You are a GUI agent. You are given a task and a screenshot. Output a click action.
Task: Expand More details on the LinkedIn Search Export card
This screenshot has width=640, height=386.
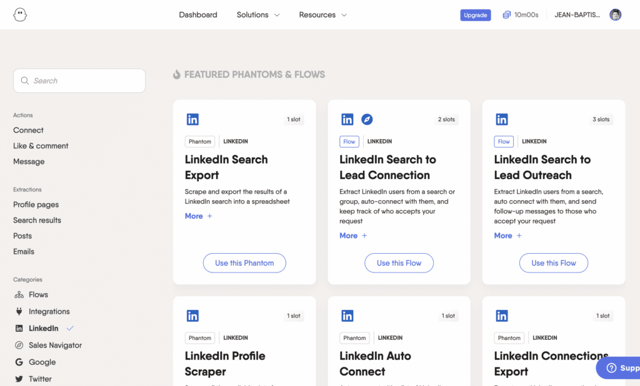point(198,216)
